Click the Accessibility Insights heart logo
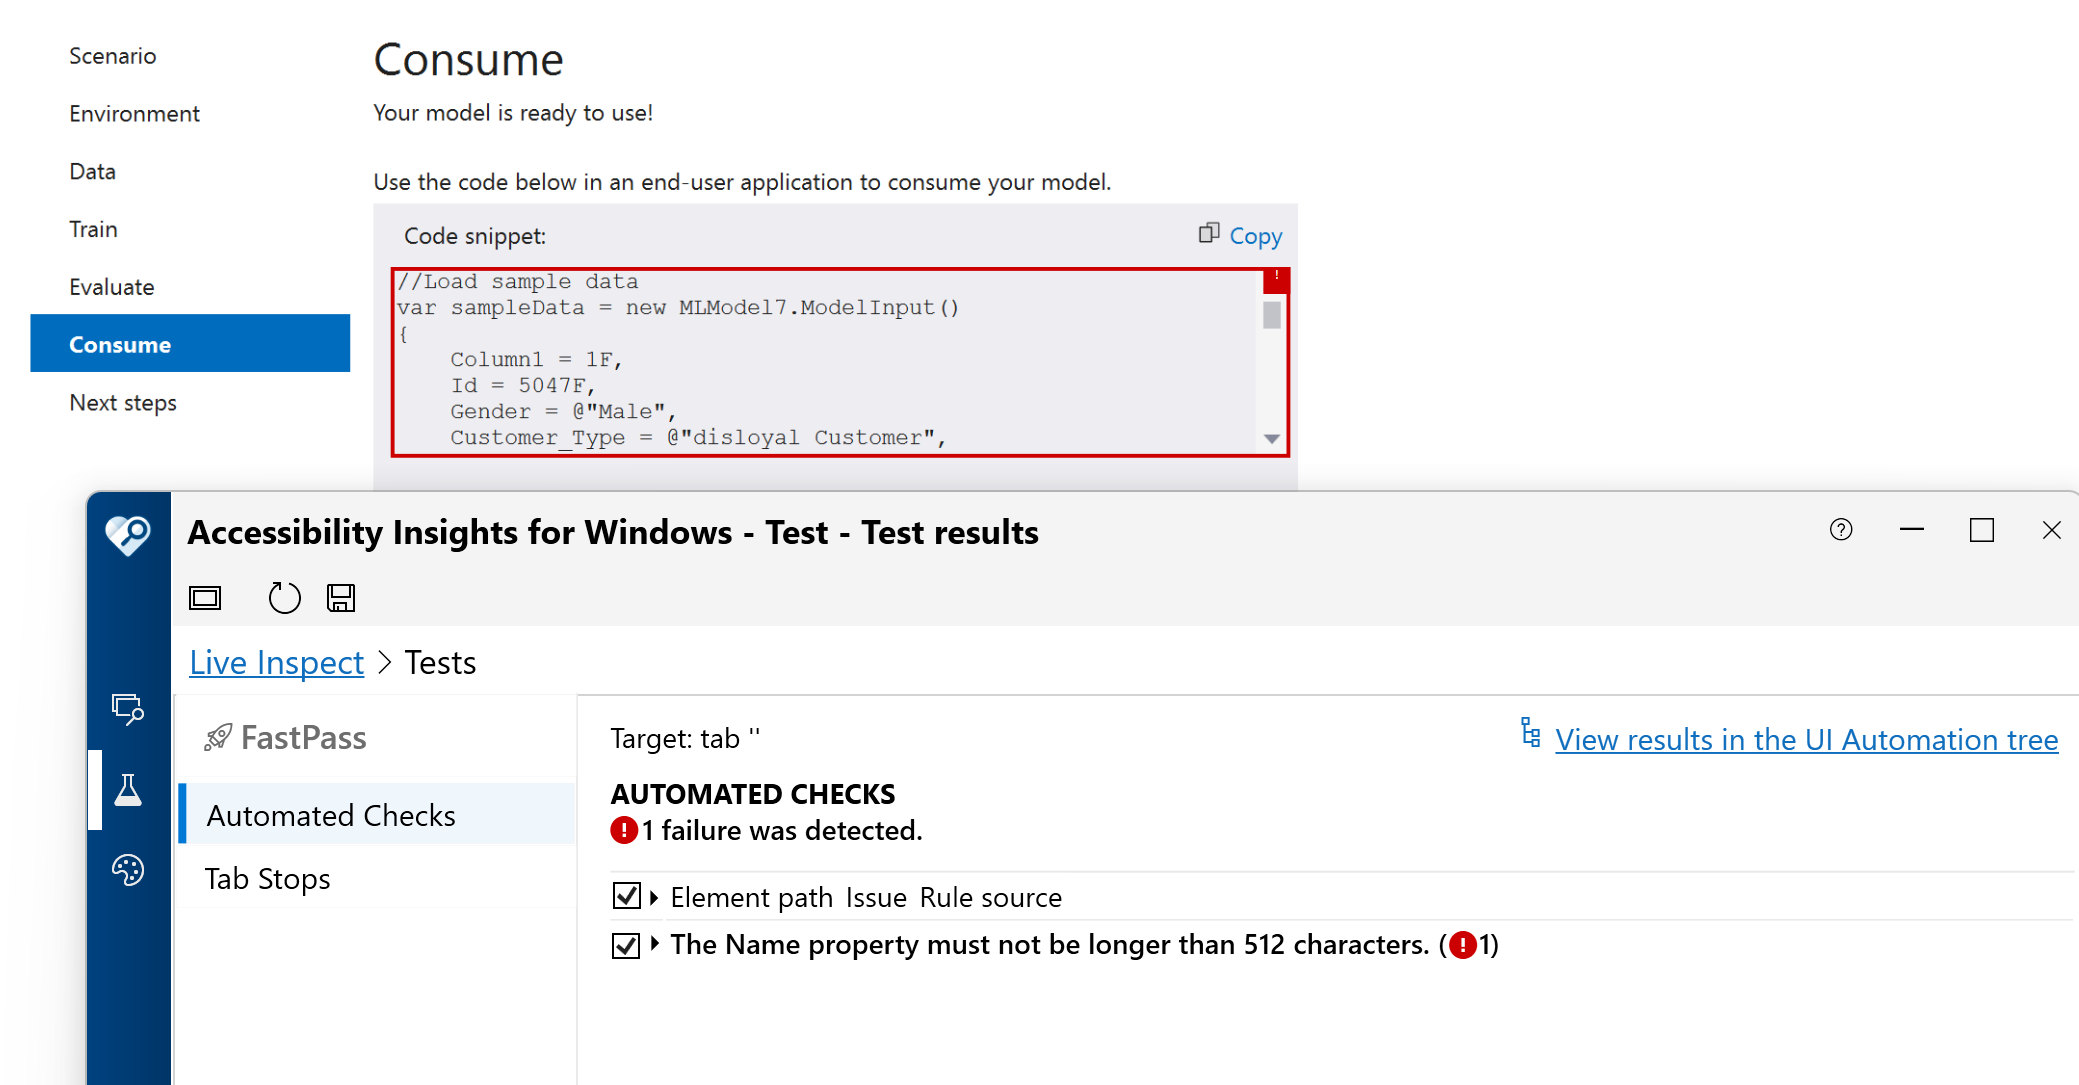The width and height of the screenshot is (2079, 1085). point(128,535)
